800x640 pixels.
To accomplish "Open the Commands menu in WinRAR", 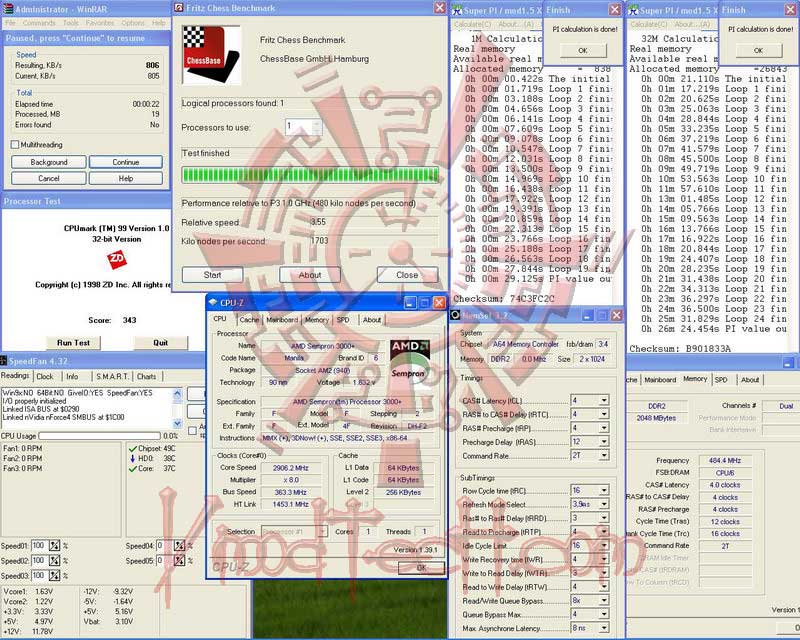I will point(39,23).
